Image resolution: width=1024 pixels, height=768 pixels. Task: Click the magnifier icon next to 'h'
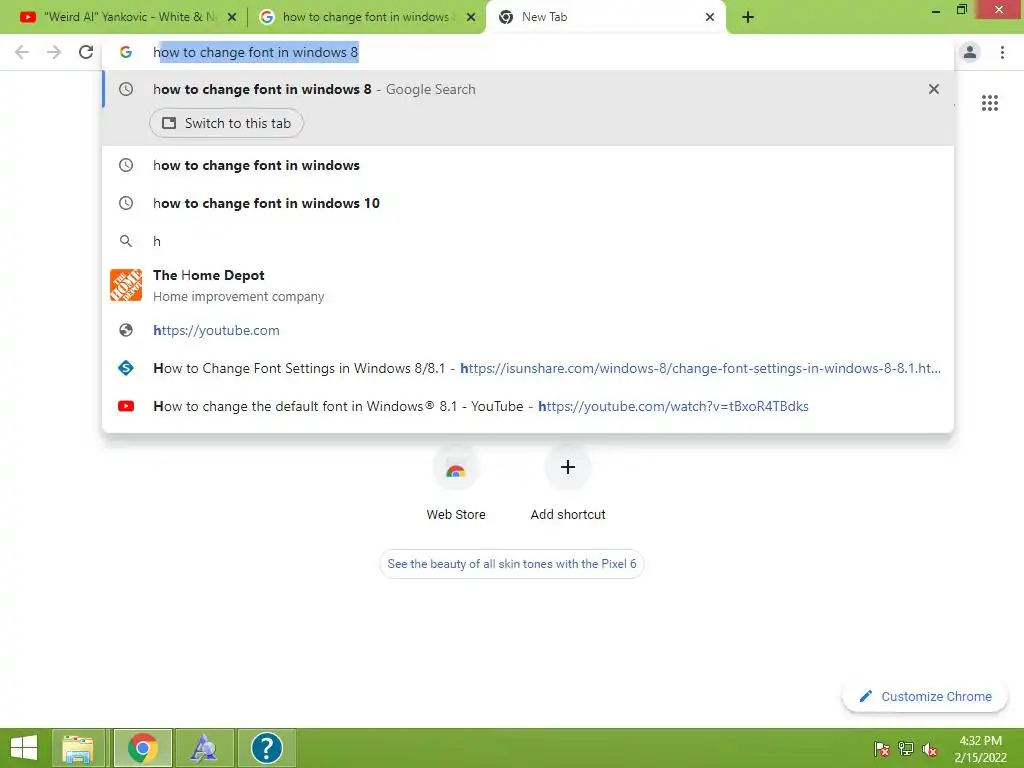126,241
